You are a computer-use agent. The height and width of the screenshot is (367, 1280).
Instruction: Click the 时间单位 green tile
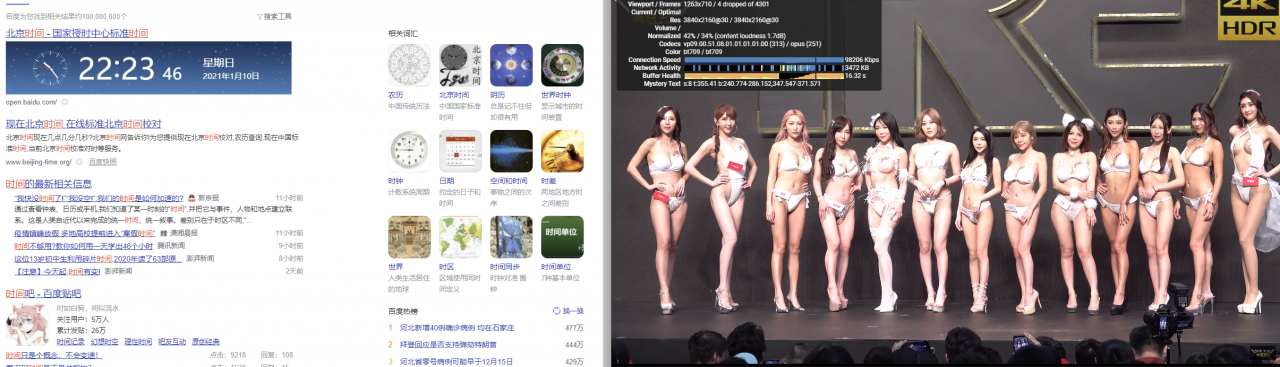[562, 237]
